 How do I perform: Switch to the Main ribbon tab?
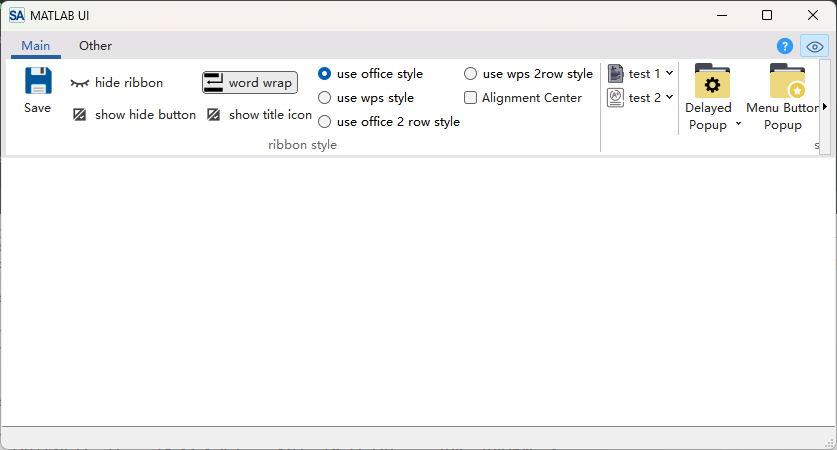(x=36, y=46)
